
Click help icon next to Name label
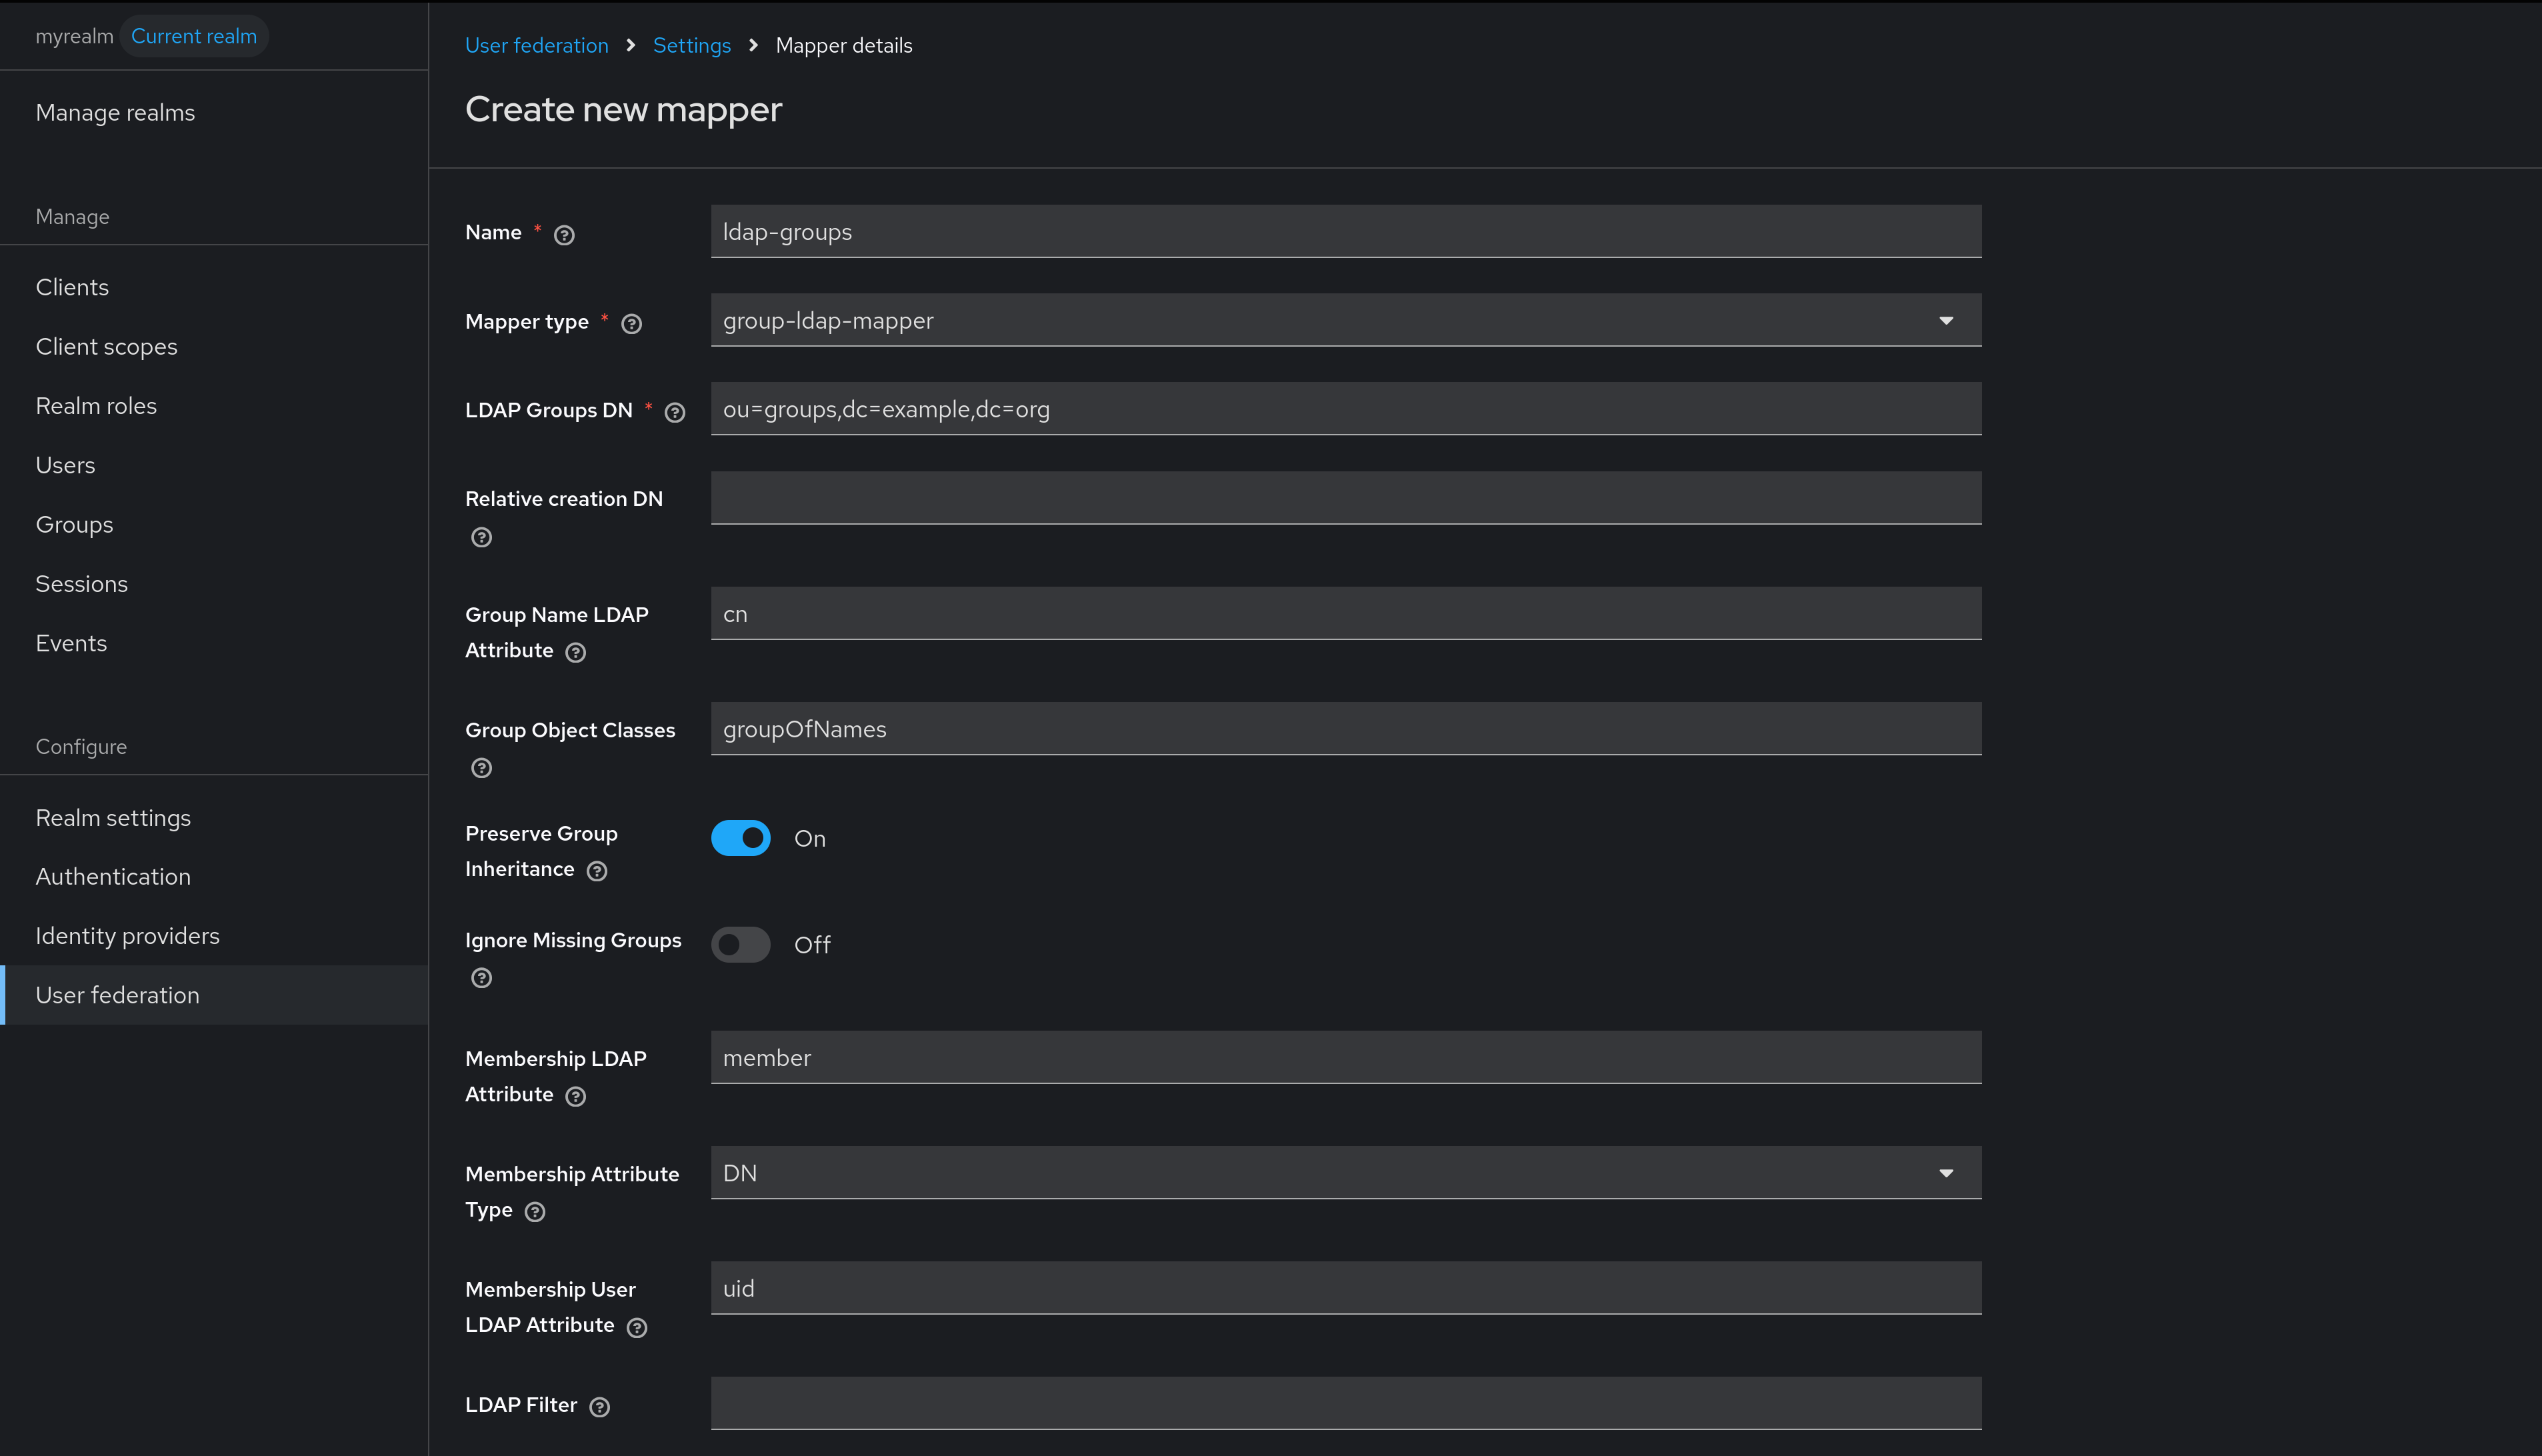click(x=564, y=235)
